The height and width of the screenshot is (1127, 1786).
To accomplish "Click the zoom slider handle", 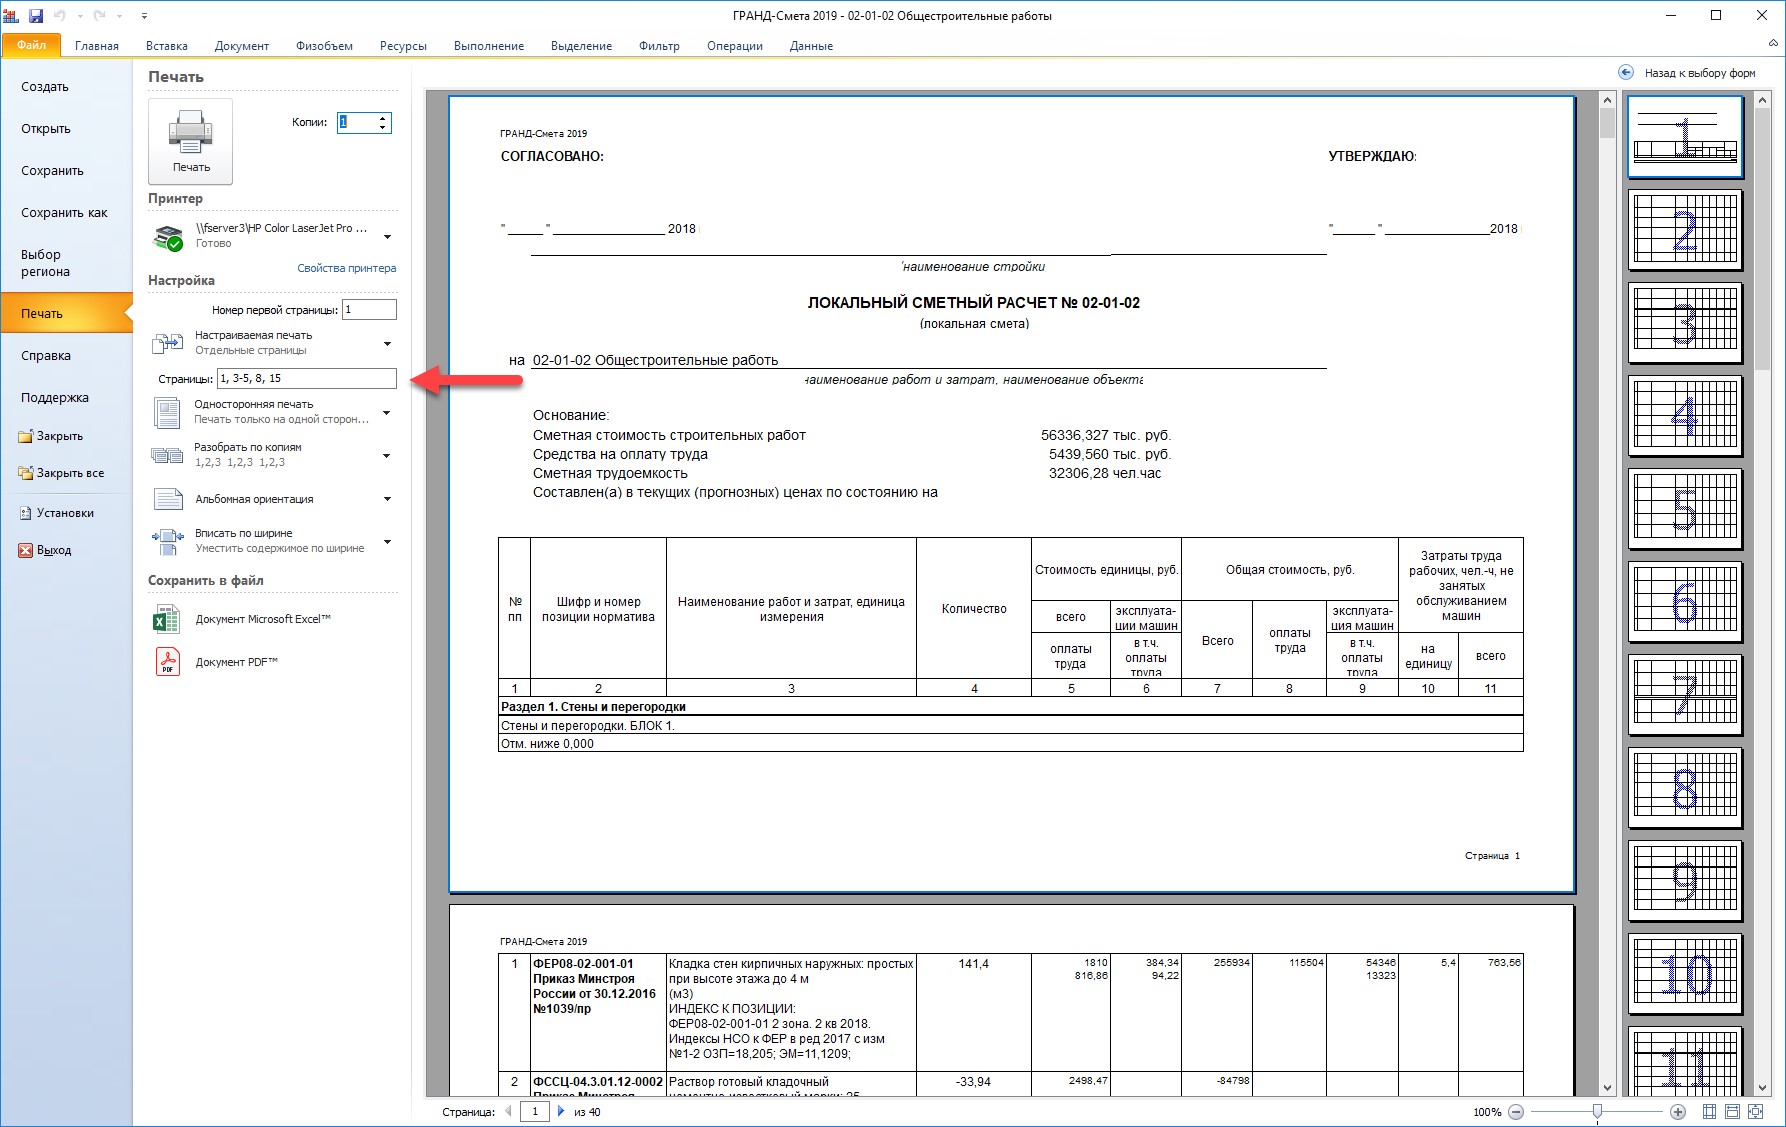I will point(1597,1112).
